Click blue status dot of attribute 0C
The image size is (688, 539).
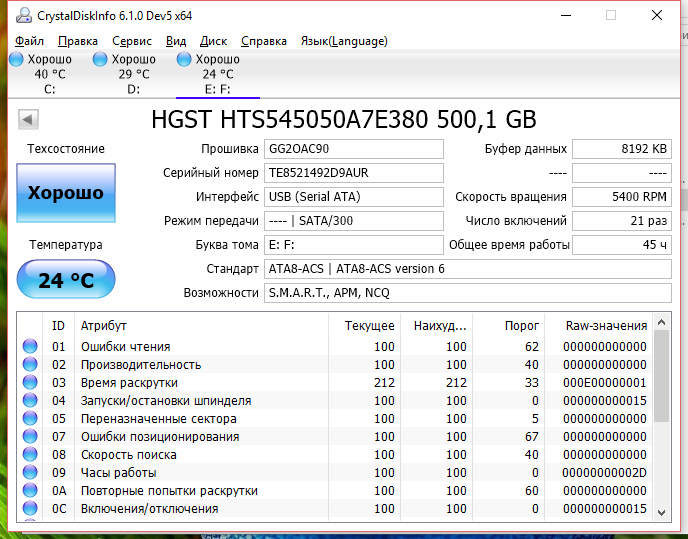click(x=30, y=508)
